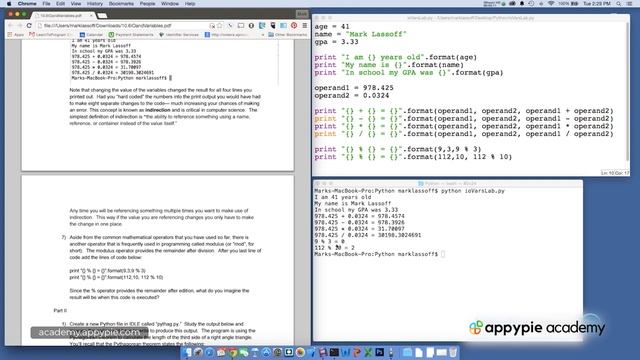Open Google Chrome from the Dock
Image resolution: width=640 pixels, height=360 pixels.
tap(233, 352)
